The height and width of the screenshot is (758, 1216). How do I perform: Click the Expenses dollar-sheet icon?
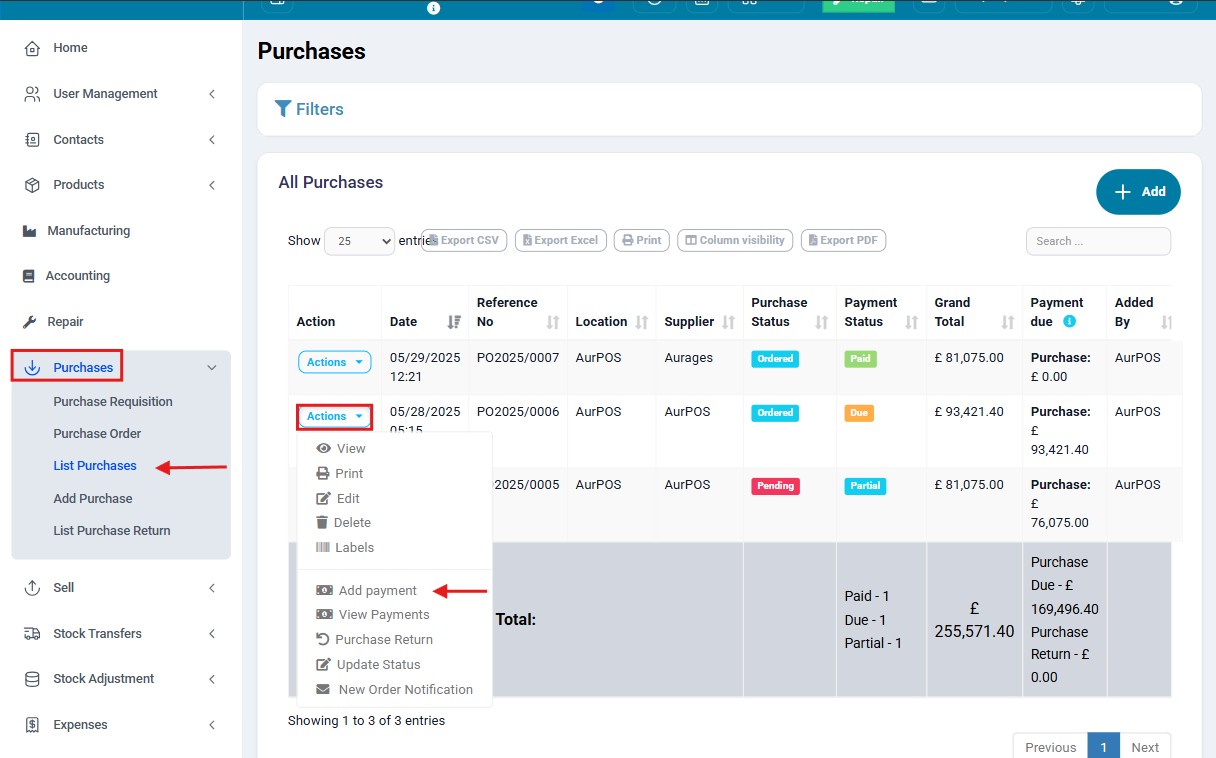pos(32,725)
